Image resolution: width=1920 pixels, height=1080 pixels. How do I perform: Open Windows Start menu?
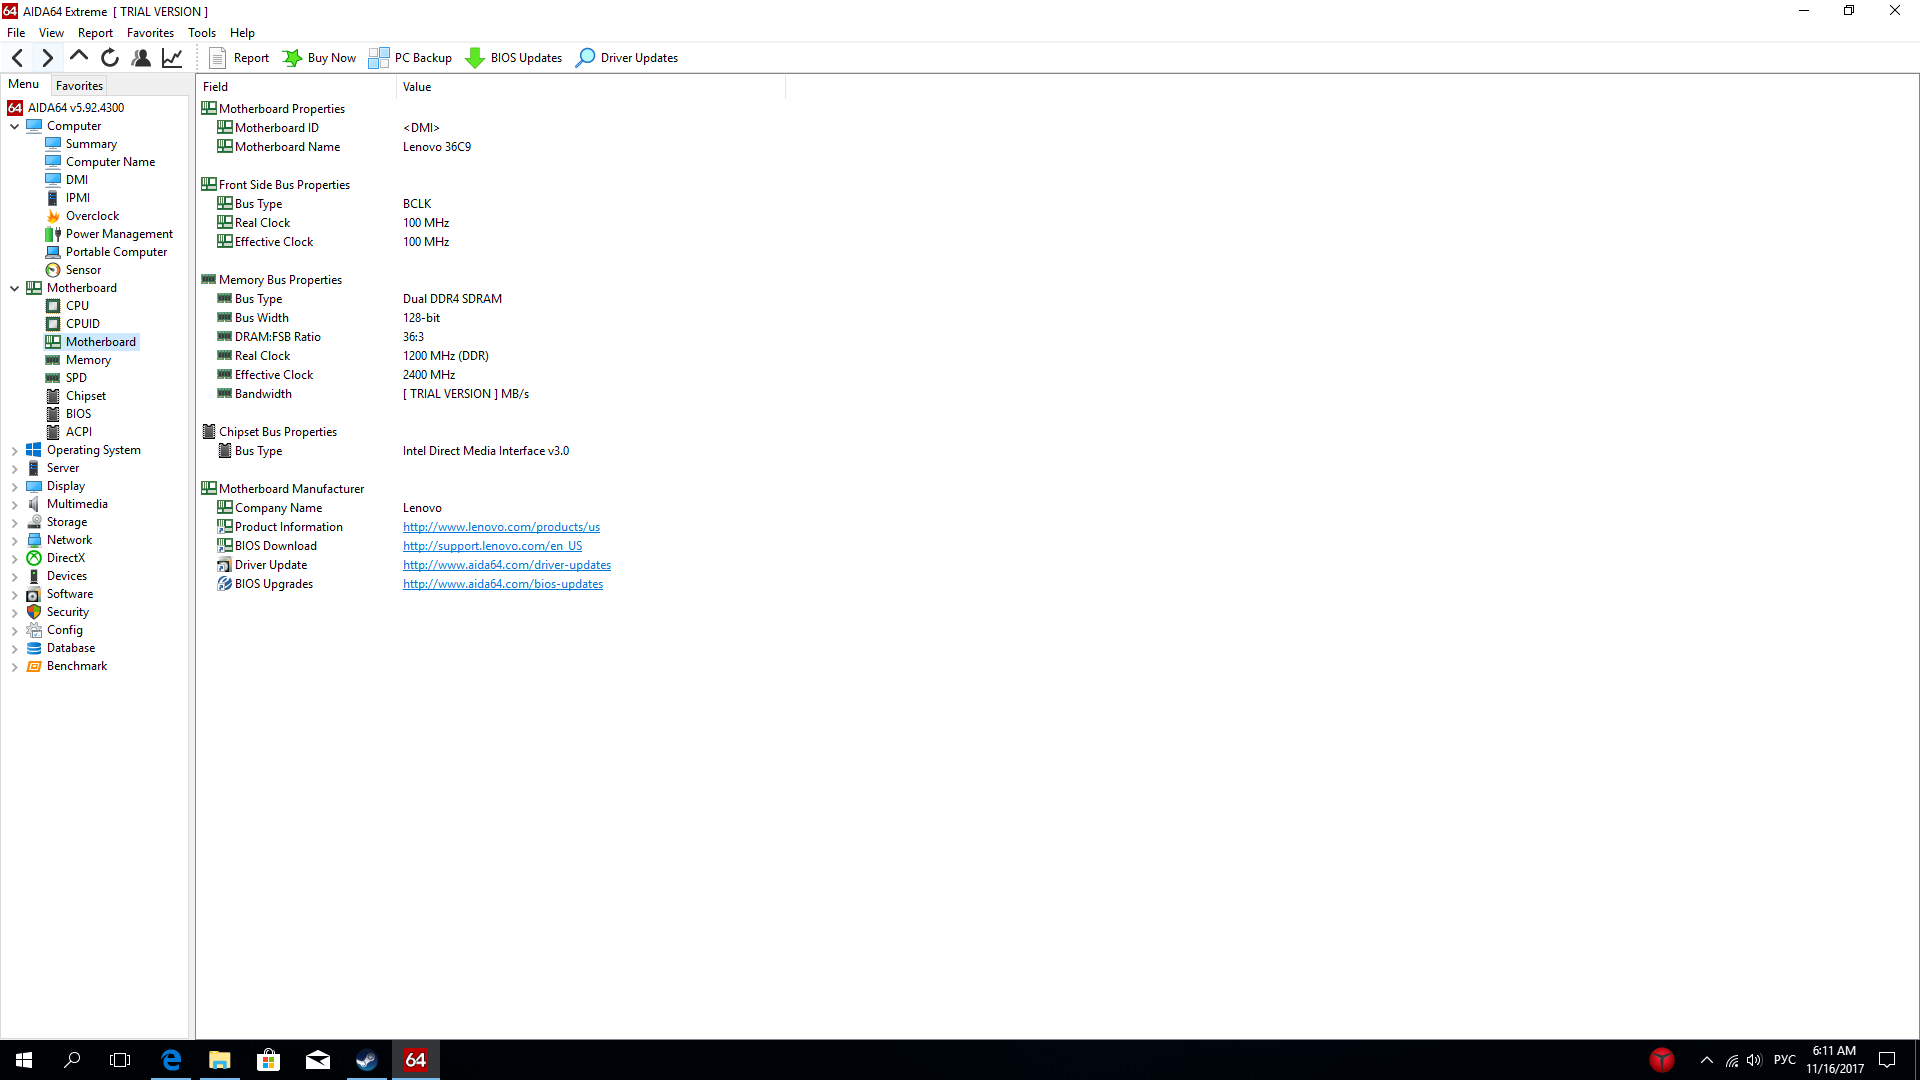tap(24, 1060)
